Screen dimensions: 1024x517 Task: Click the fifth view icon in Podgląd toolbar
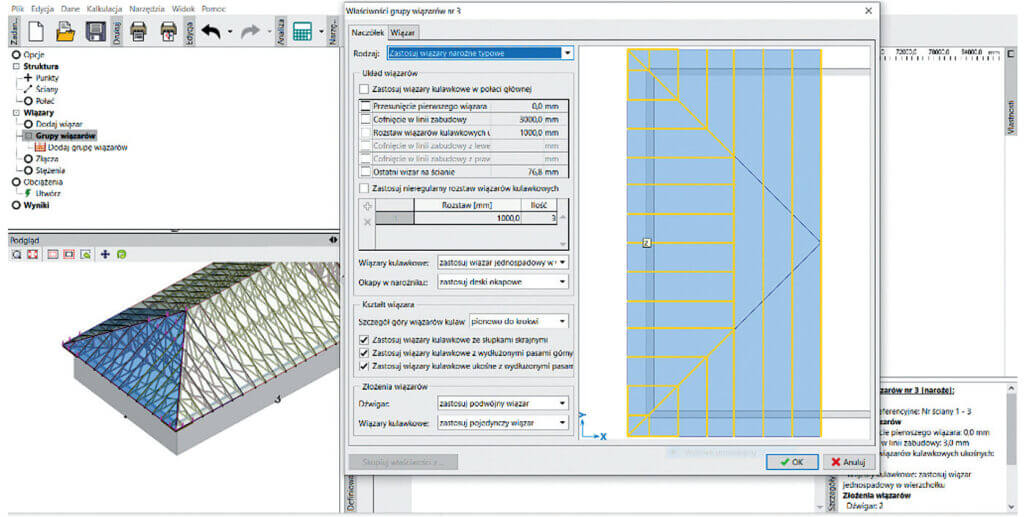point(86,255)
